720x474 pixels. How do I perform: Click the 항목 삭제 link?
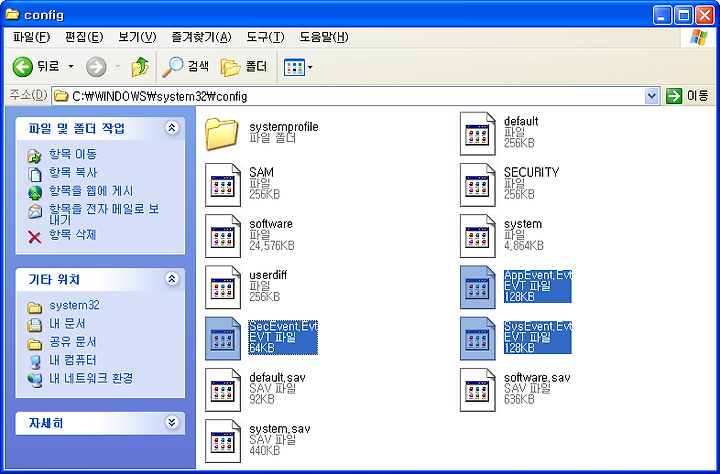click(x=73, y=235)
